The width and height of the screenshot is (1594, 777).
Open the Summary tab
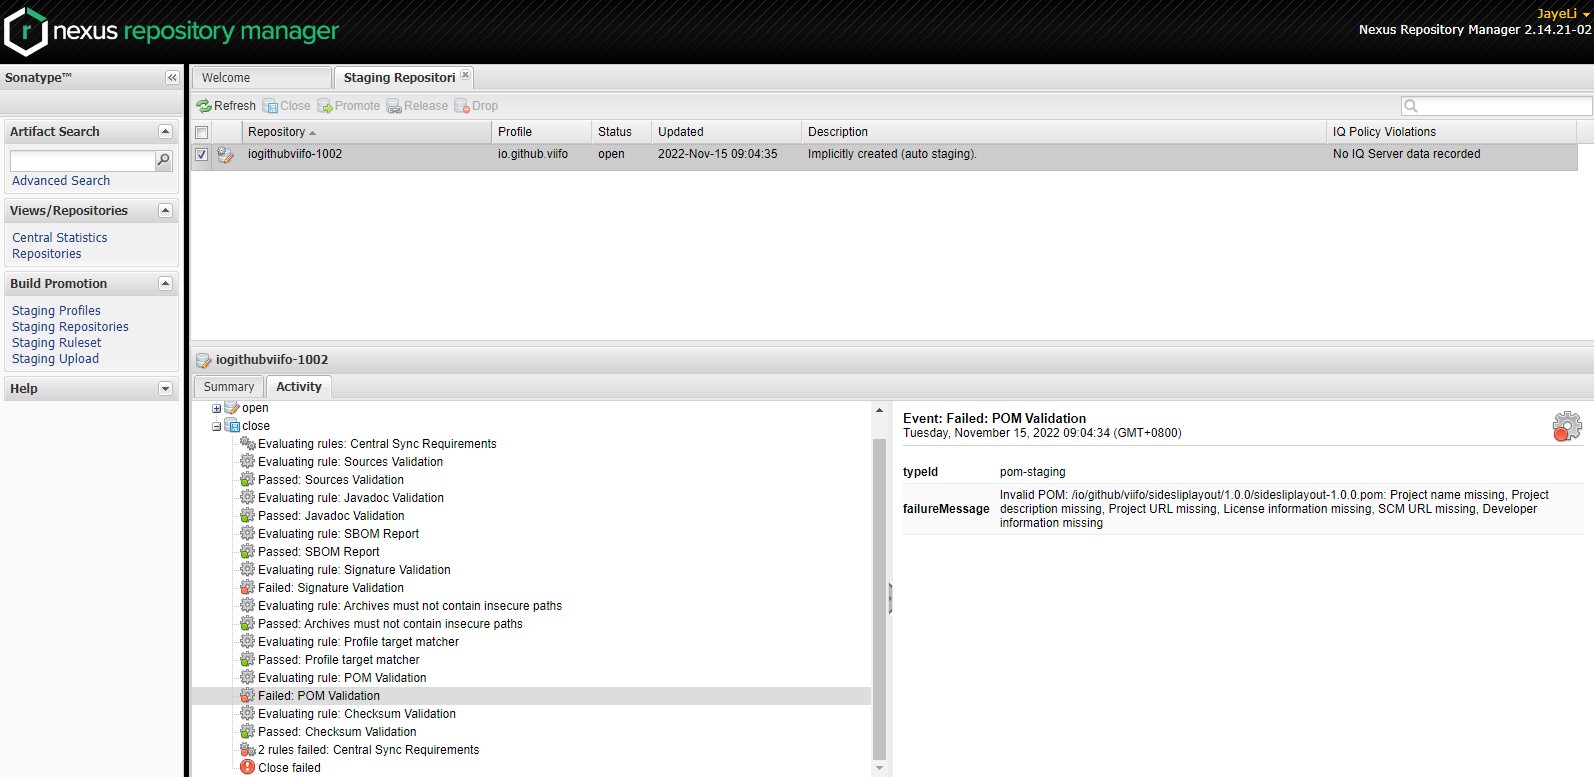point(229,387)
